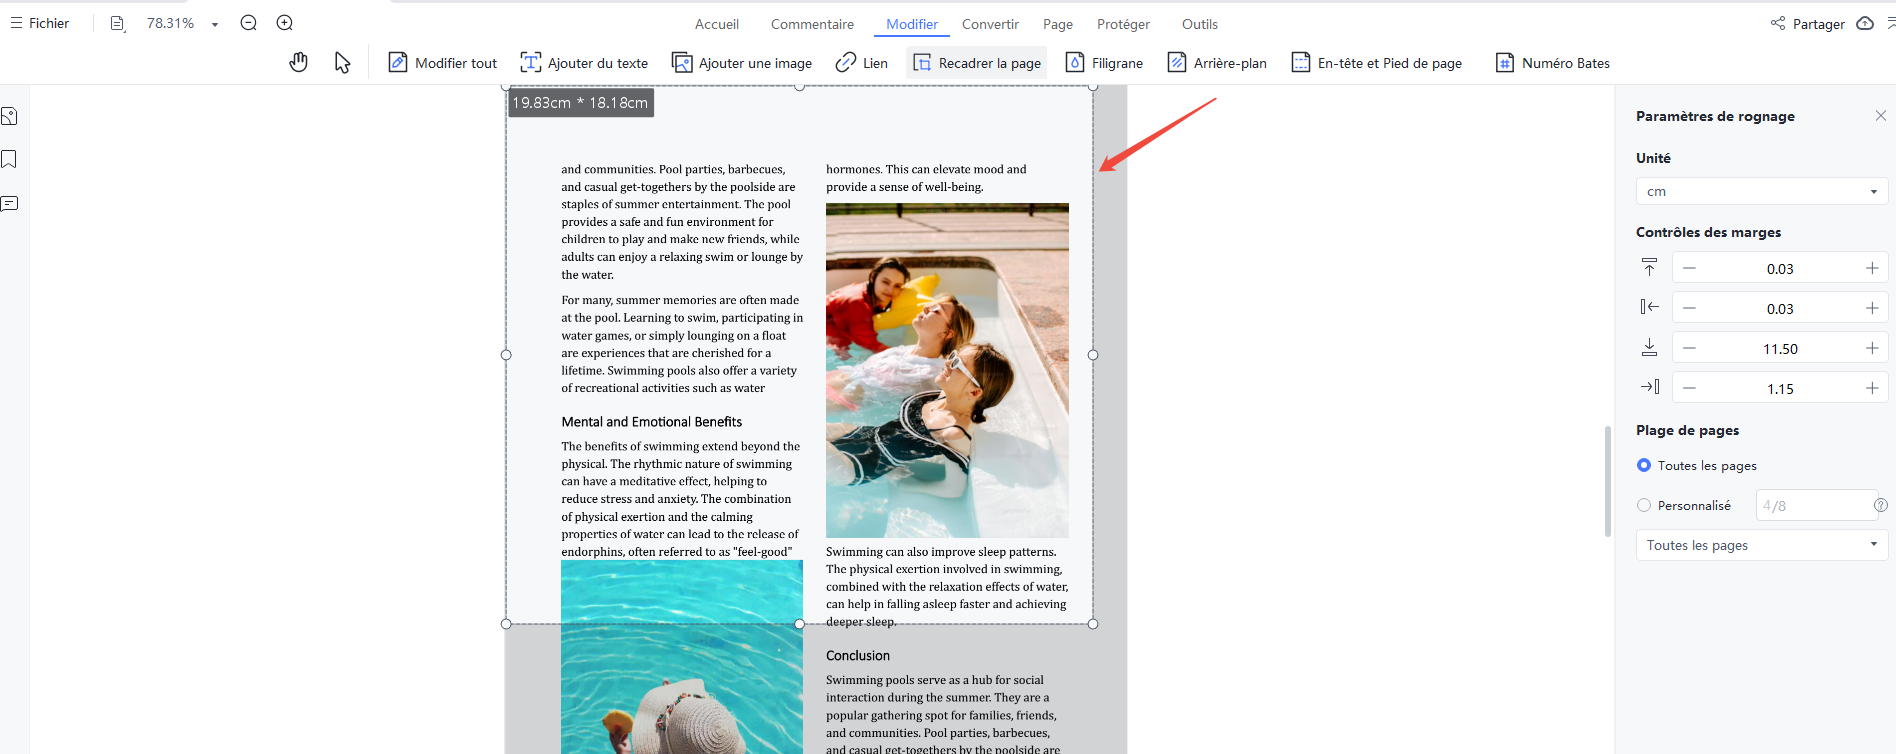Switch to the Commentaire tab

pos(812,24)
